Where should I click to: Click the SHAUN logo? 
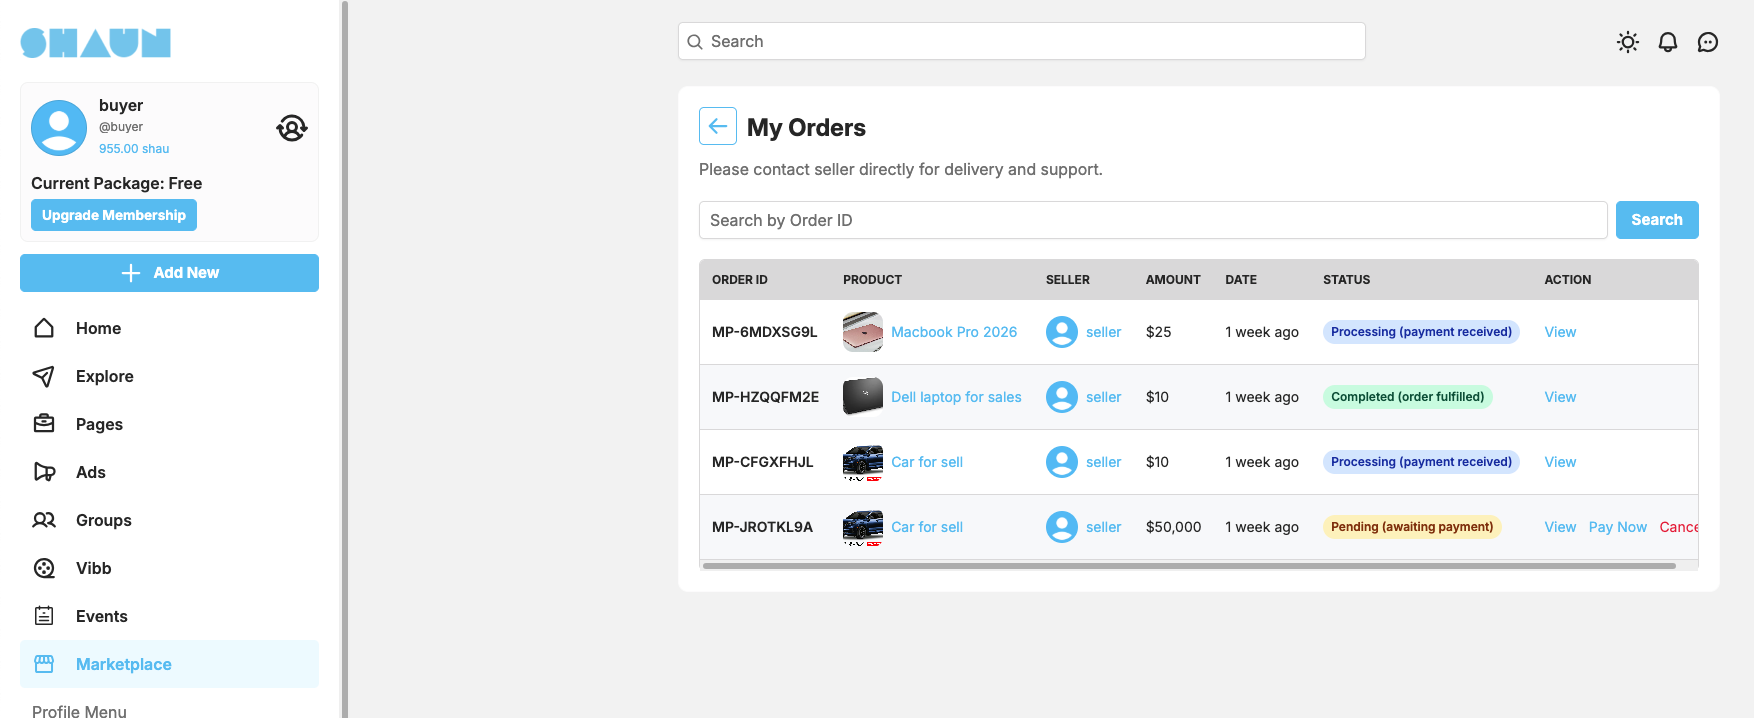pyautogui.click(x=96, y=43)
